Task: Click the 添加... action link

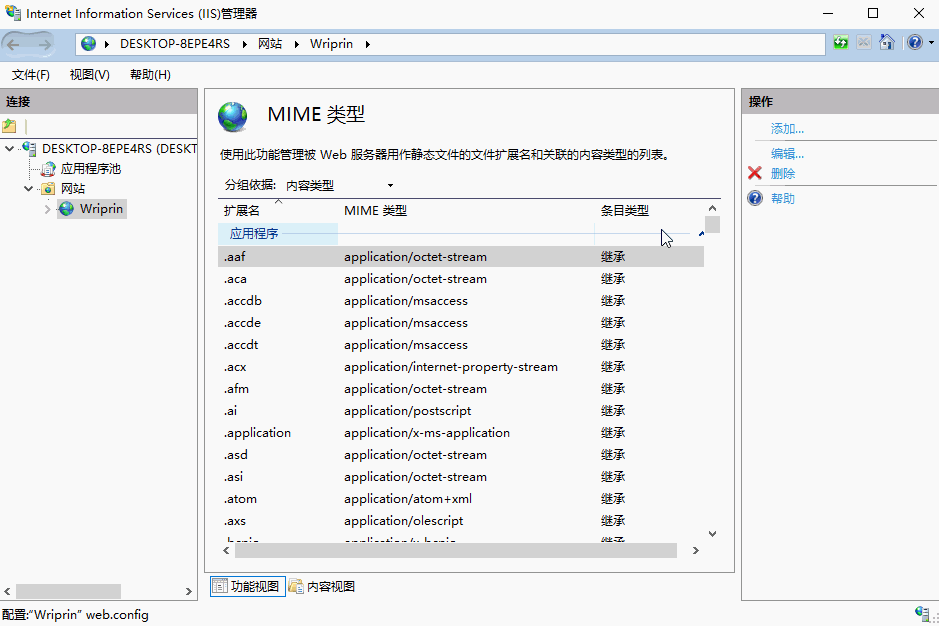Action: coord(787,128)
